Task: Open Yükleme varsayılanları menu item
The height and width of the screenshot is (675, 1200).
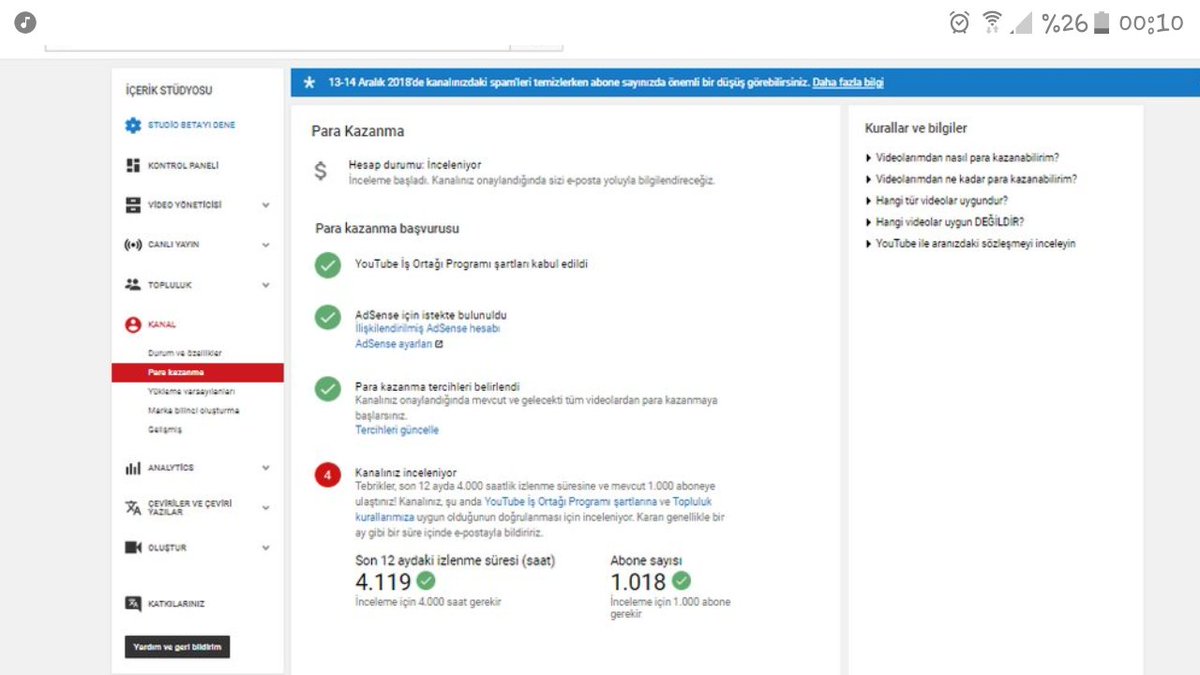Action: click(190, 391)
